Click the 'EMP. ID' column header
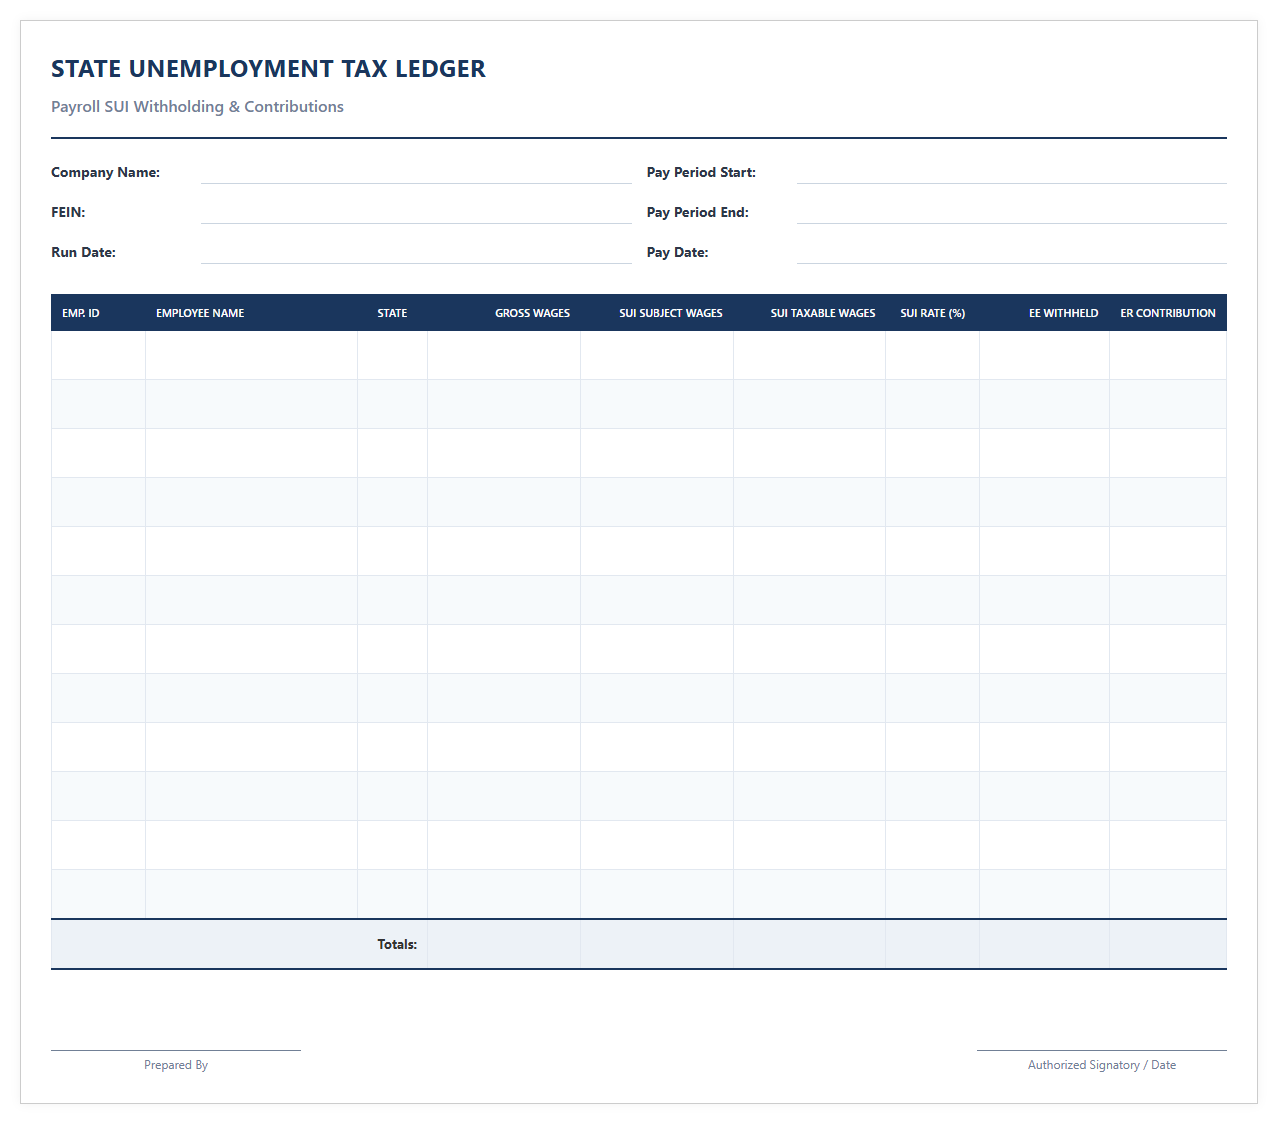Image resolution: width=1278 pixels, height=1124 pixels. click(x=98, y=313)
